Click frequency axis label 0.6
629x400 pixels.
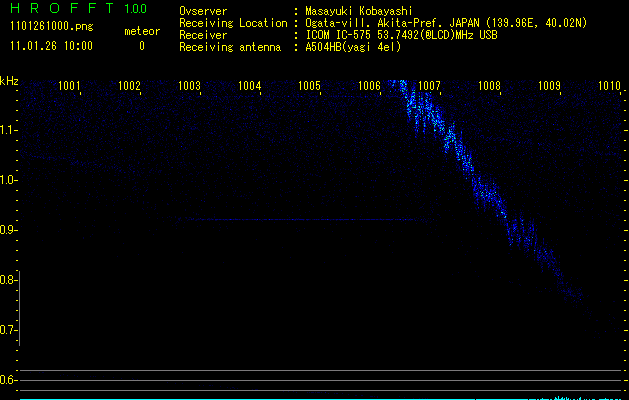point(8,380)
